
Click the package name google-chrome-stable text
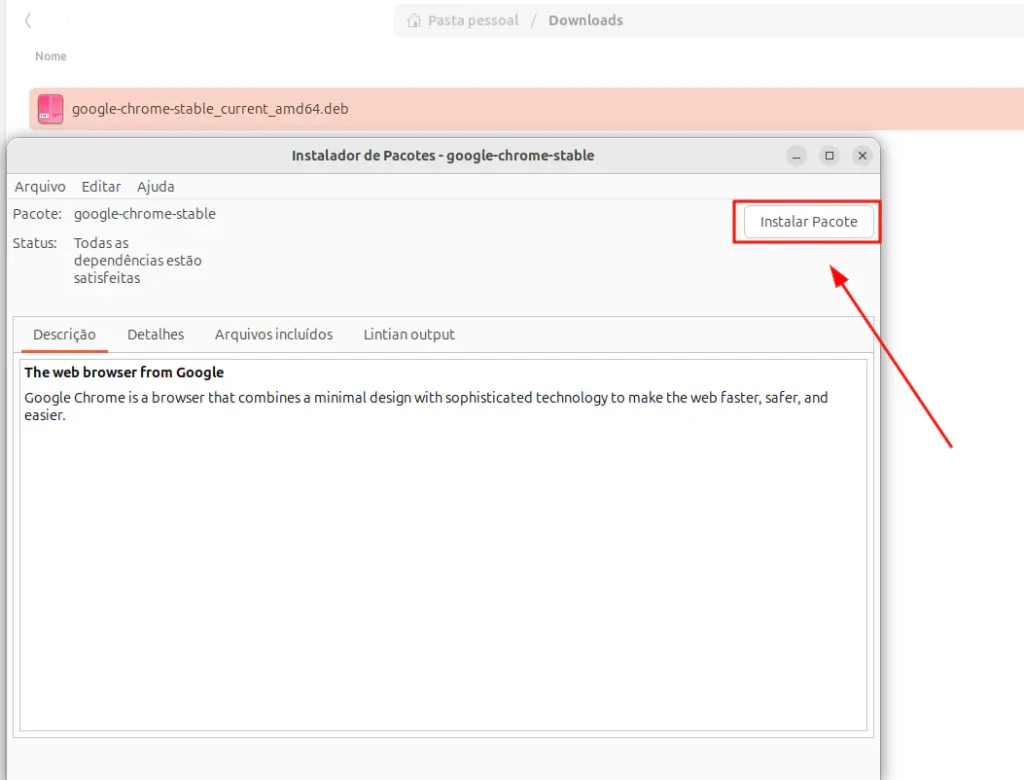(x=144, y=214)
